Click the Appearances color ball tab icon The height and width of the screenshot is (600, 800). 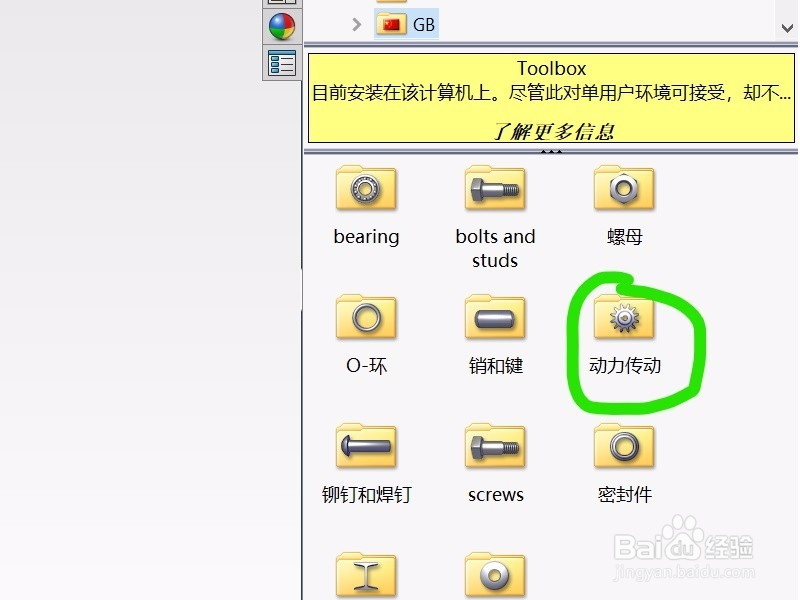282,27
